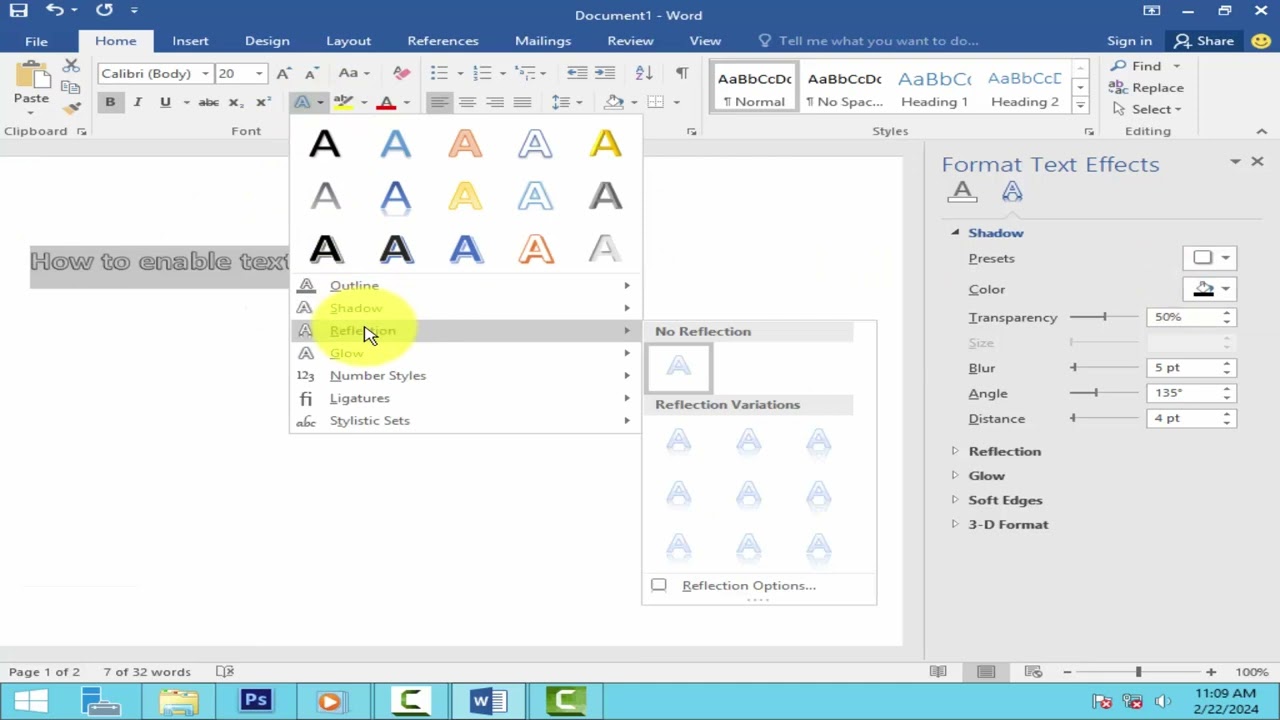Increase the paragraph indent

[x=604, y=73]
